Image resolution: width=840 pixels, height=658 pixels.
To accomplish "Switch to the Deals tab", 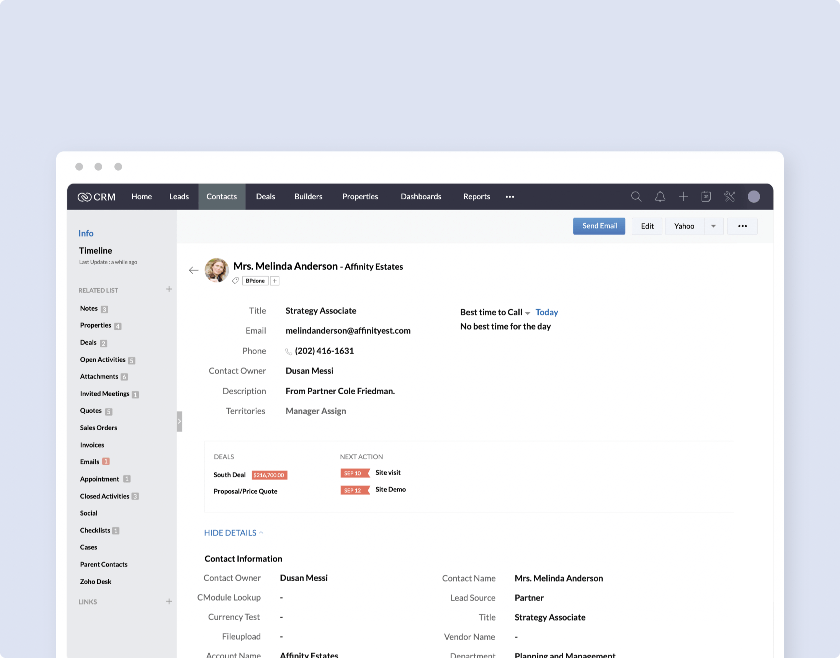I will coord(265,197).
